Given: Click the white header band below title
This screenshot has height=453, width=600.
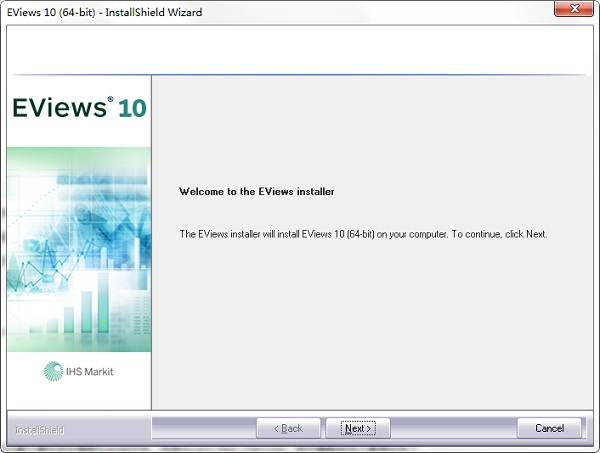Looking at the screenshot, I should [x=300, y=48].
